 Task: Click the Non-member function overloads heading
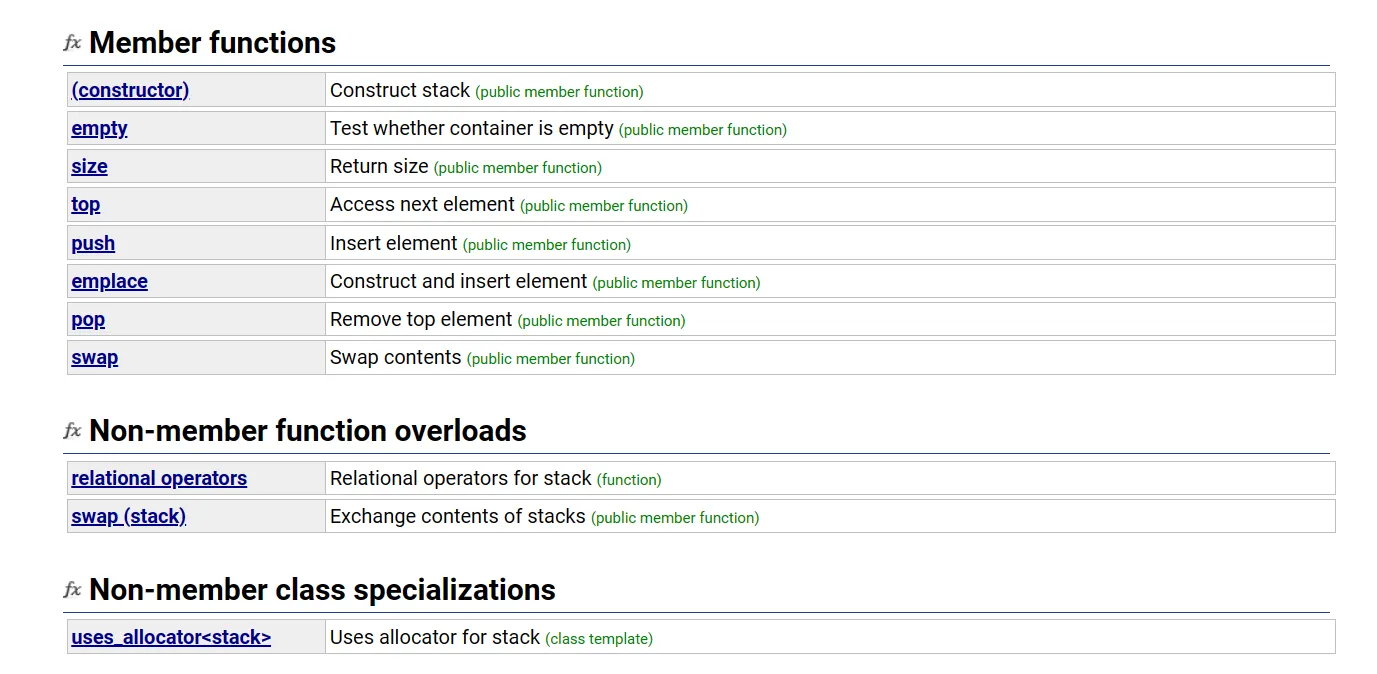coord(307,431)
